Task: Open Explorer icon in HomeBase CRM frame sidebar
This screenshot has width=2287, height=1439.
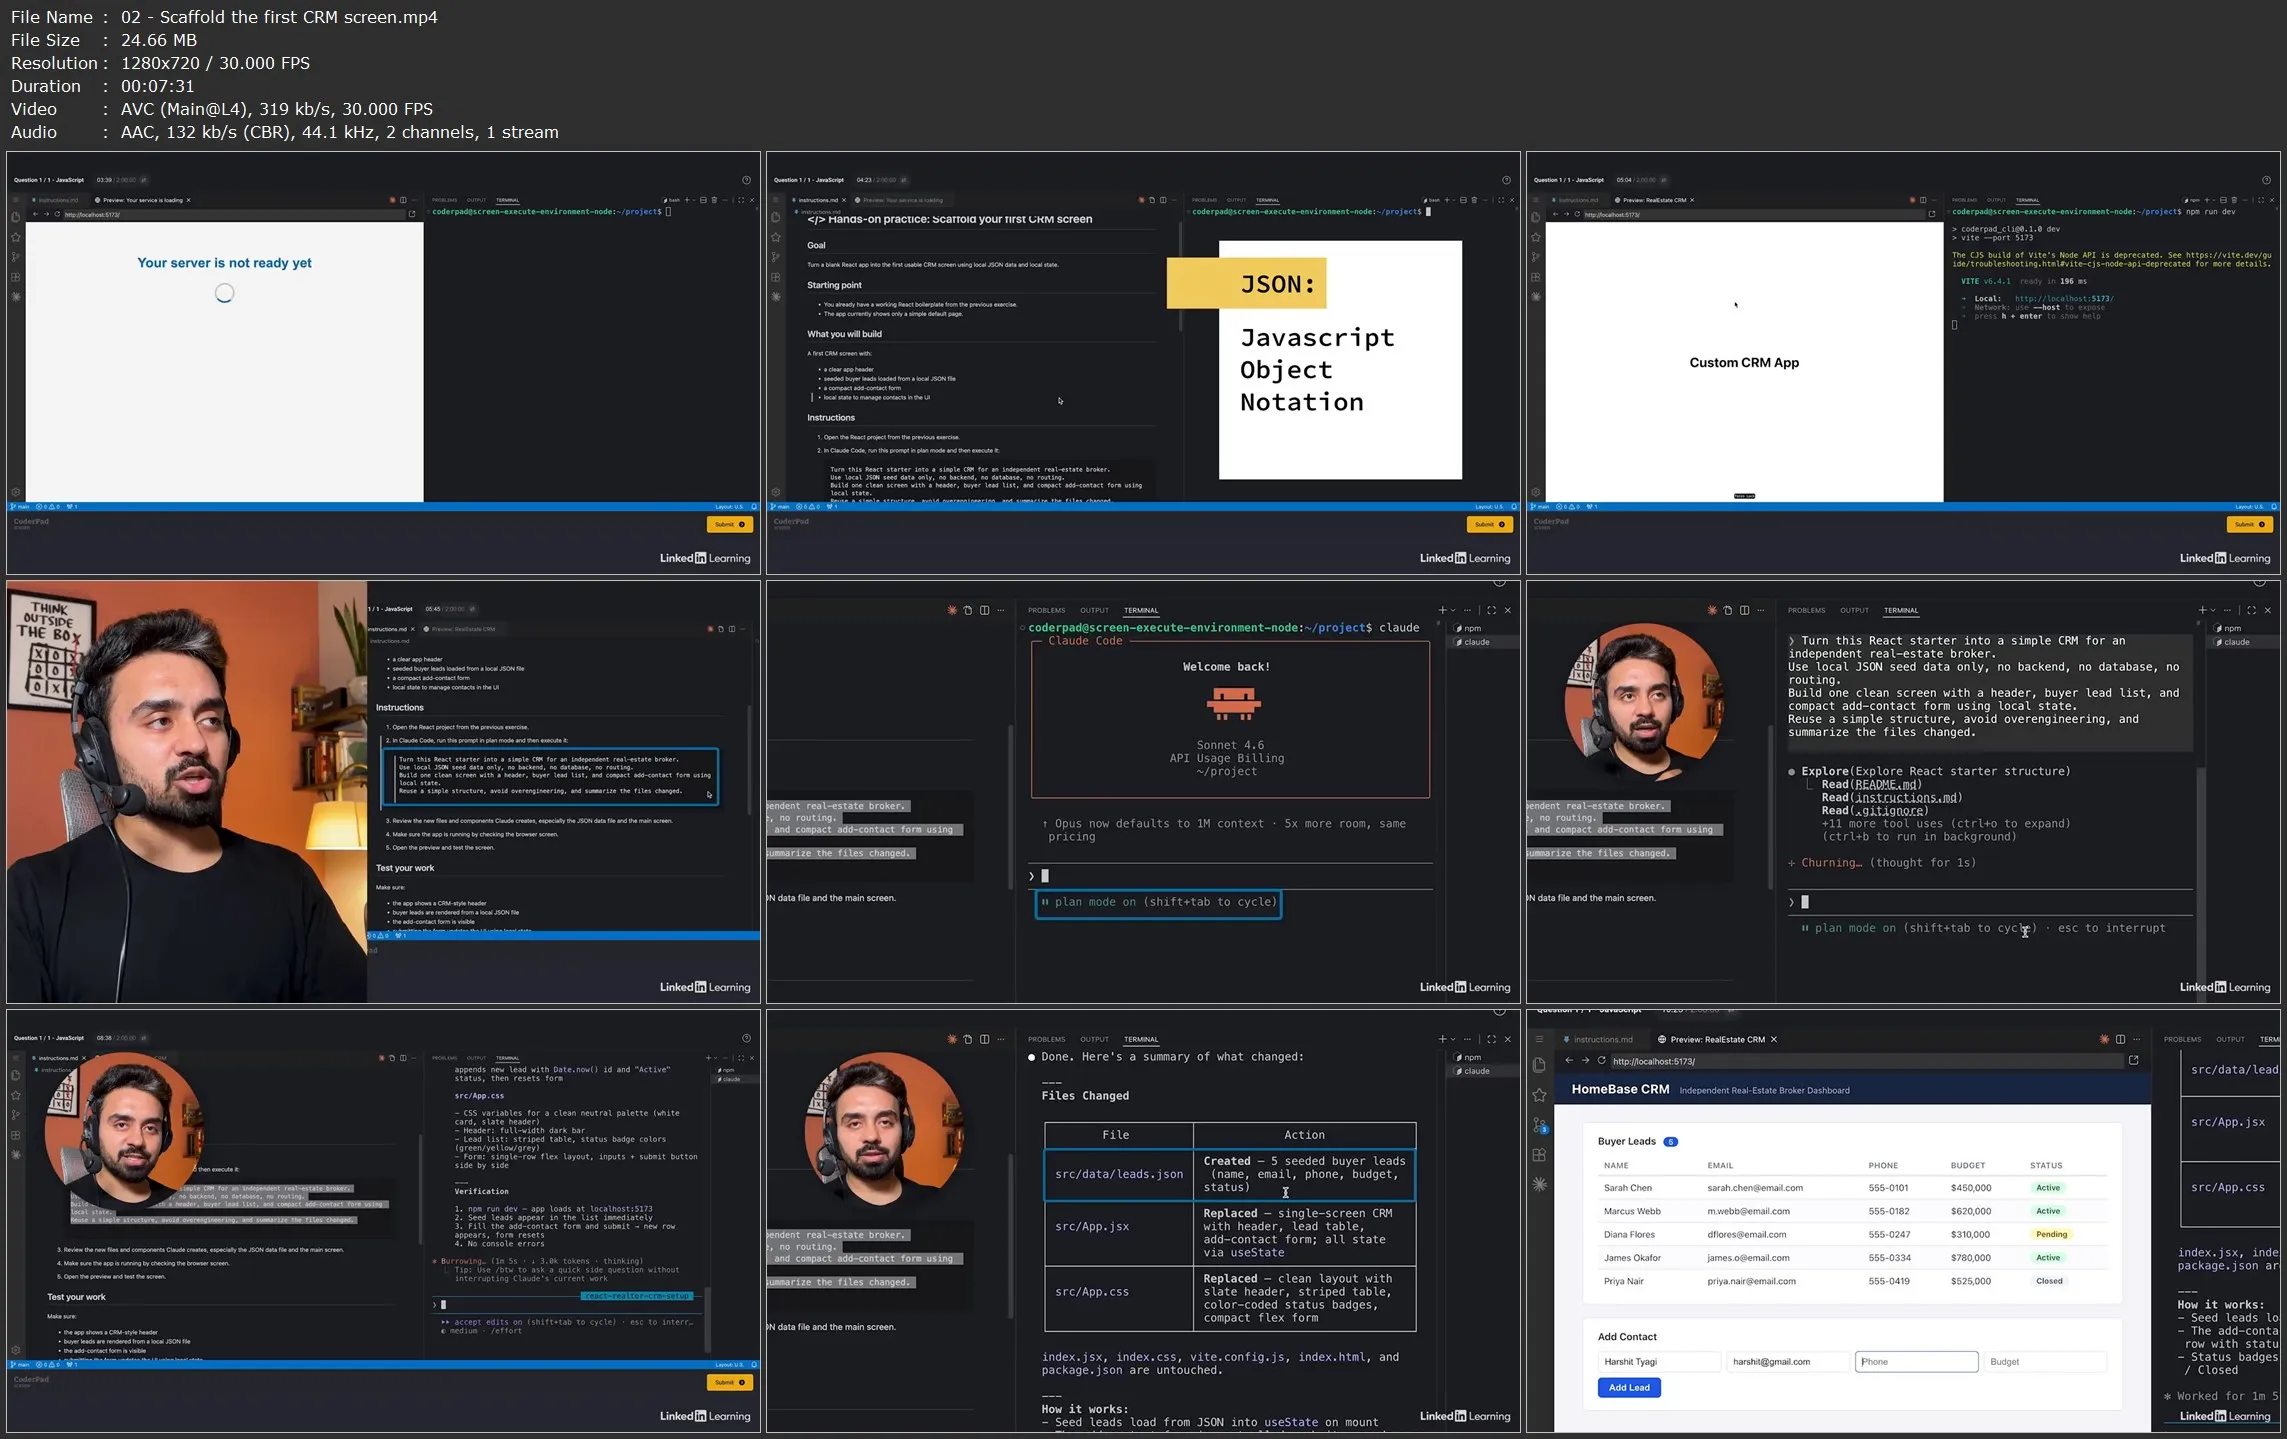Action: coord(1539,1065)
